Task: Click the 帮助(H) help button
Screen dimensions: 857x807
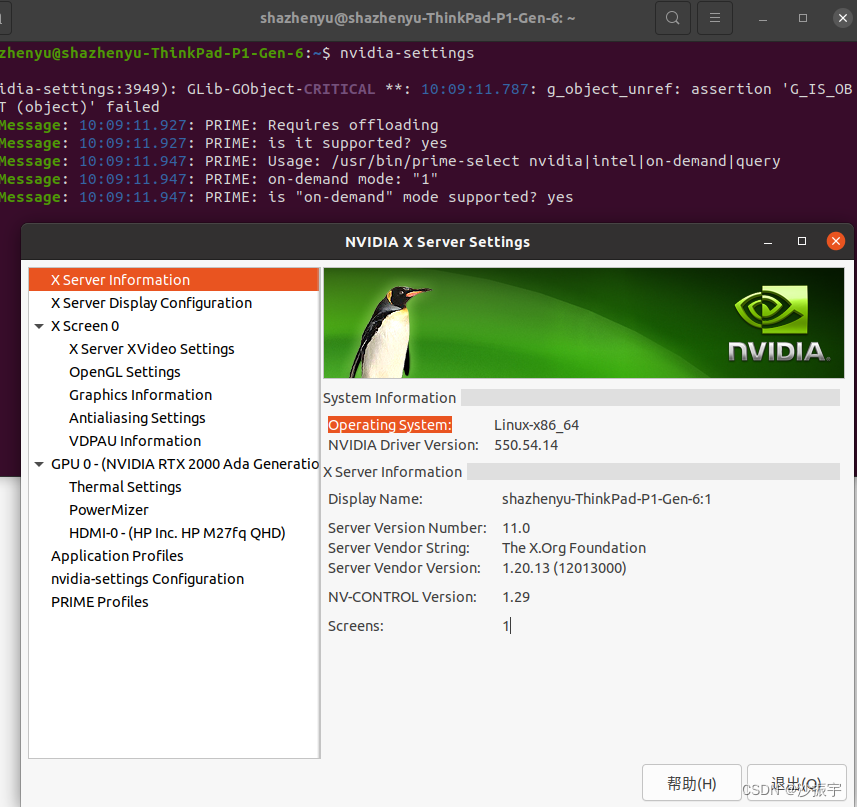Action: (691, 784)
